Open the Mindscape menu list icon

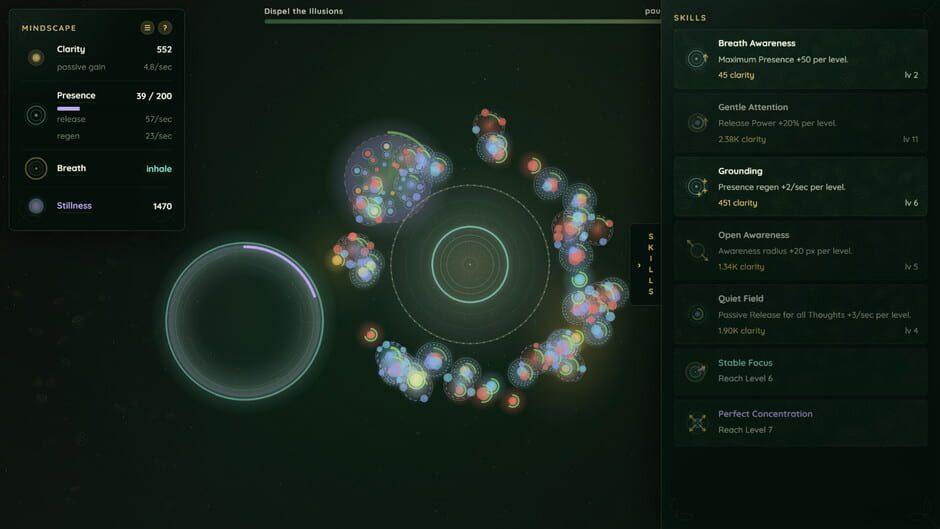click(x=147, y=28)
